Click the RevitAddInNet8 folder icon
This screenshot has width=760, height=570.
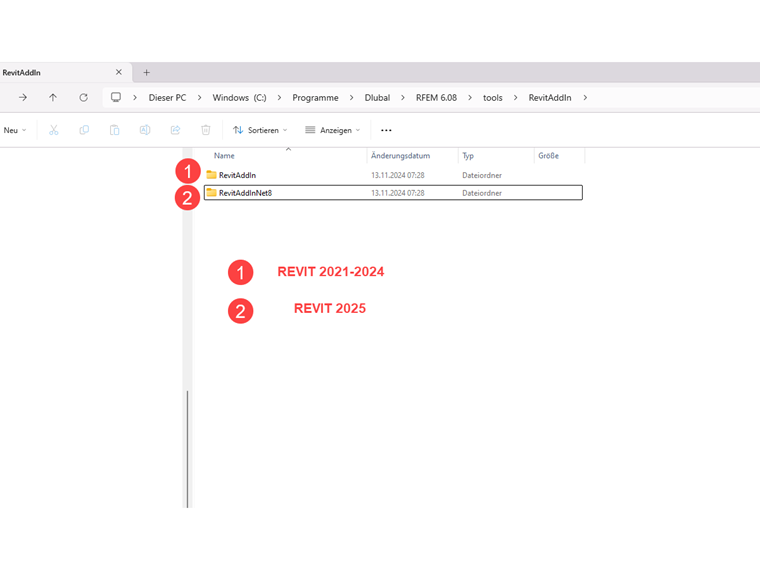click(x=211, y=192)
